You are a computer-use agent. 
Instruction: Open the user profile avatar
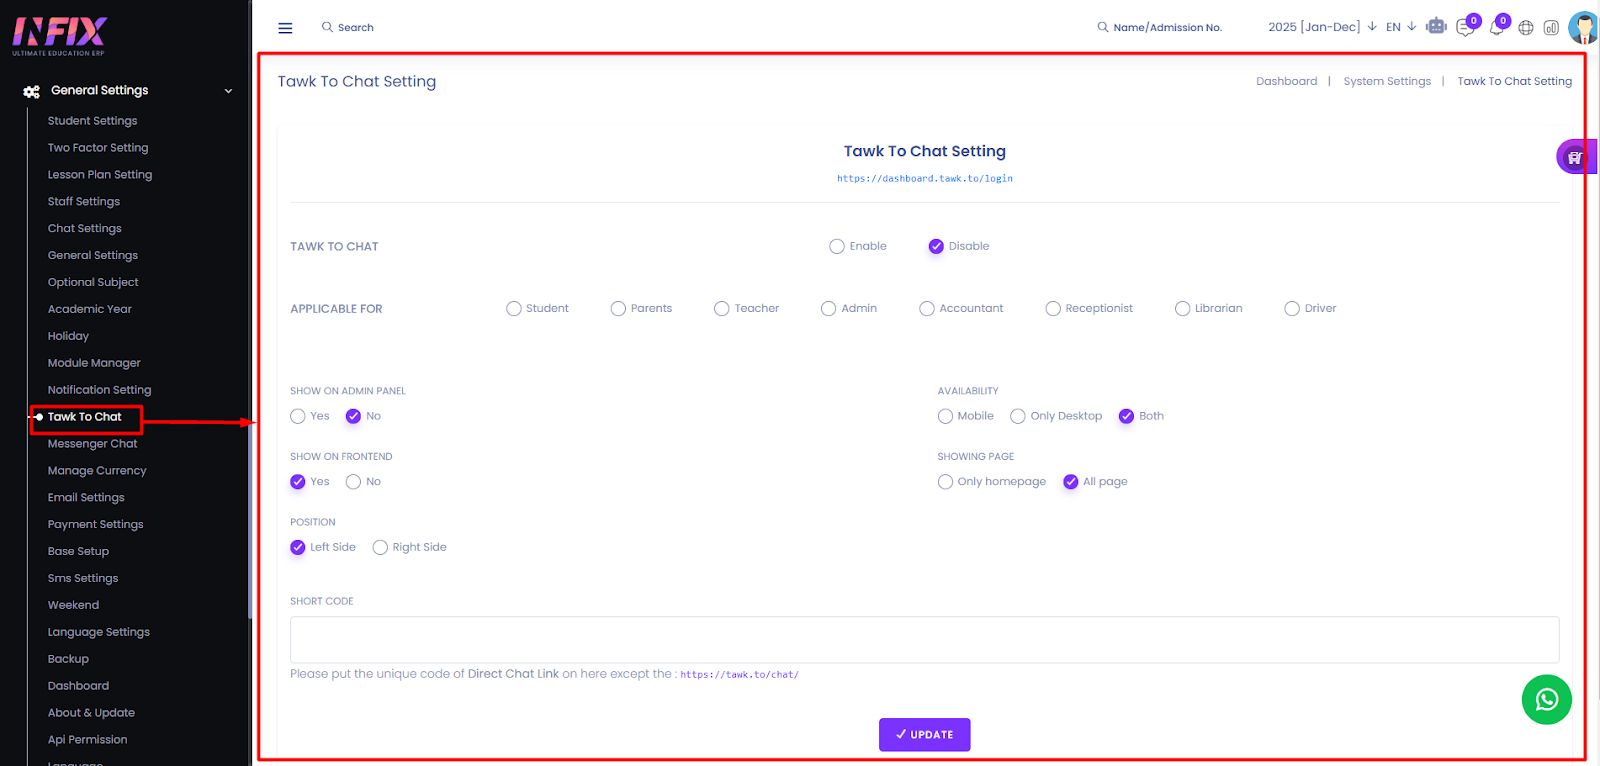point(1584,27)
